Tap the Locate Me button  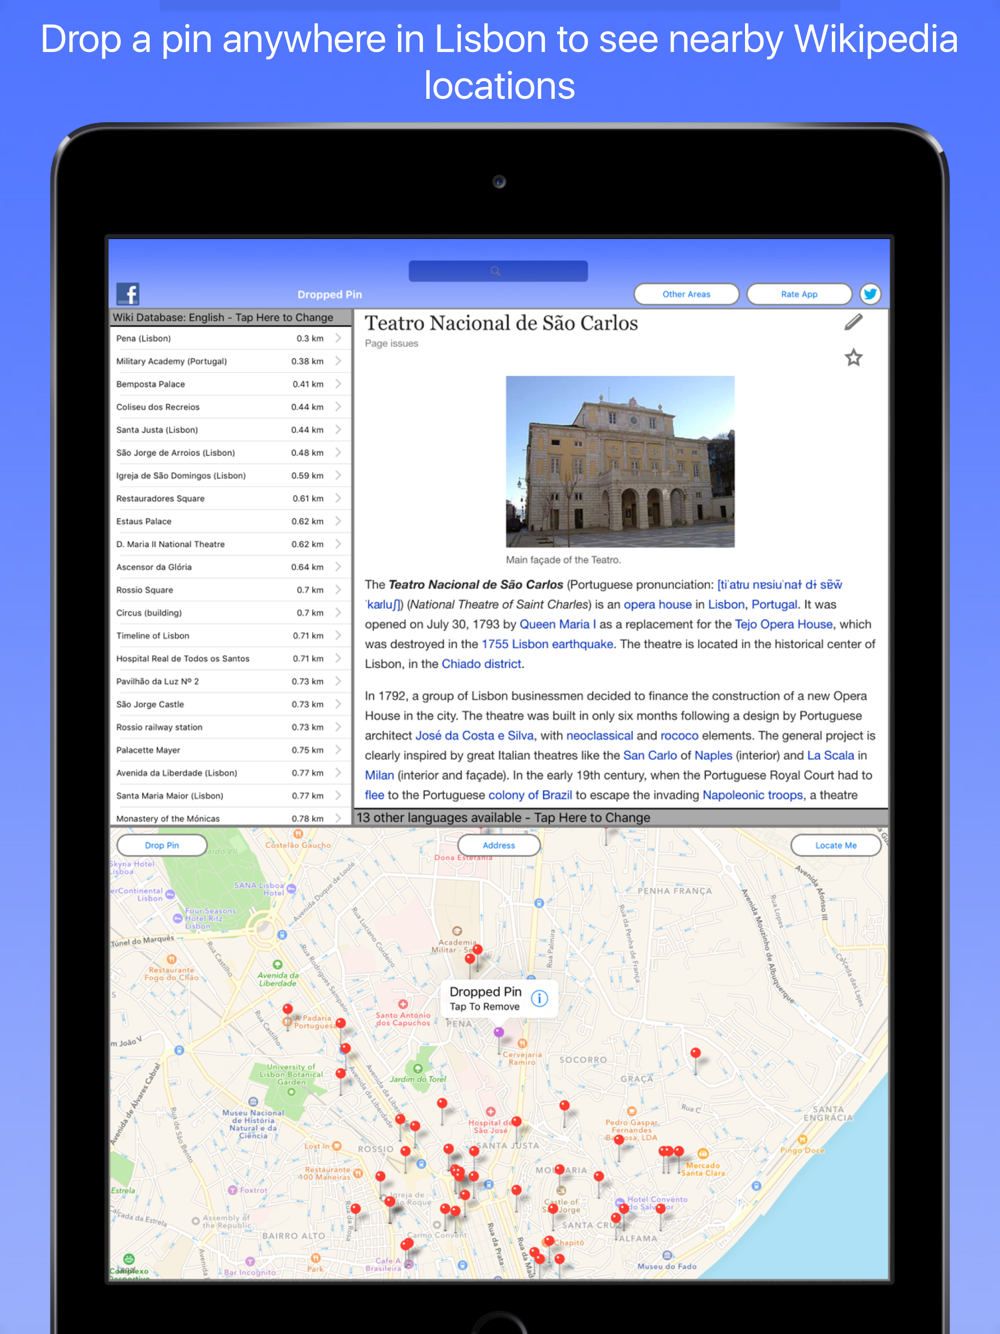(836, 845)
